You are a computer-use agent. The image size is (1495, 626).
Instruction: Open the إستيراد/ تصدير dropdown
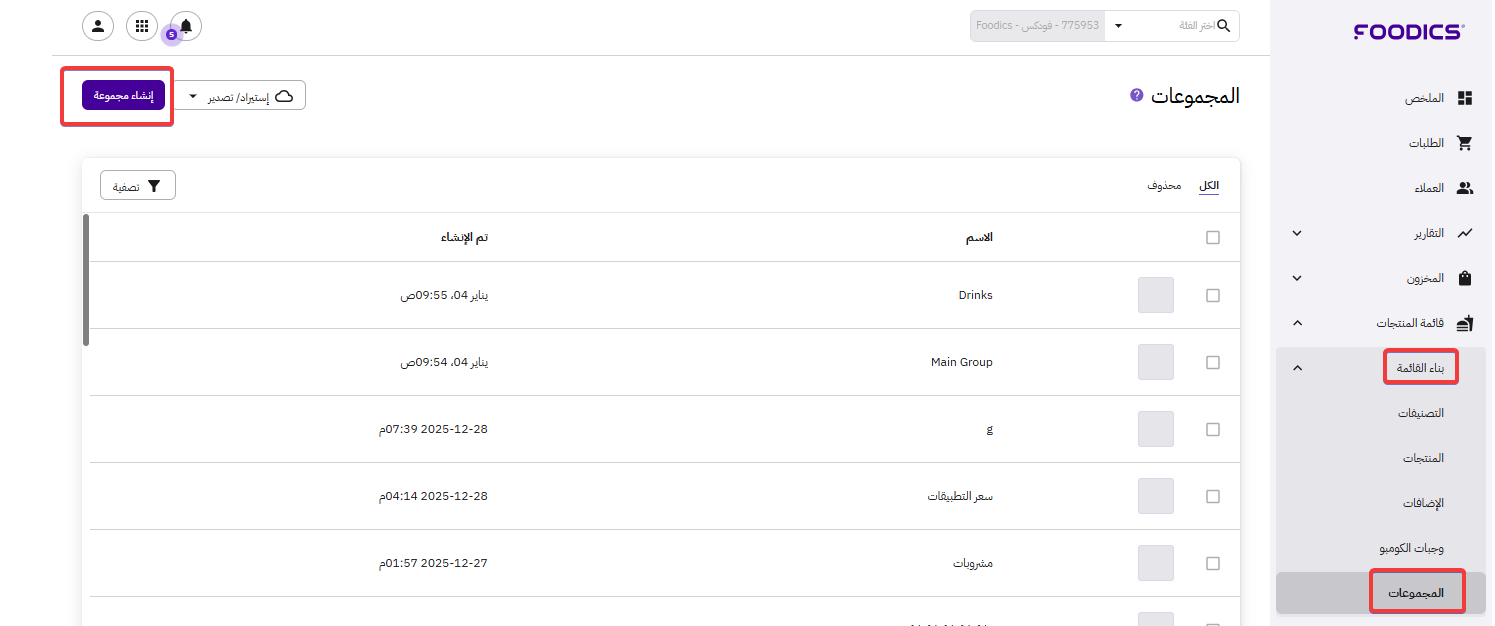point(240,96)
